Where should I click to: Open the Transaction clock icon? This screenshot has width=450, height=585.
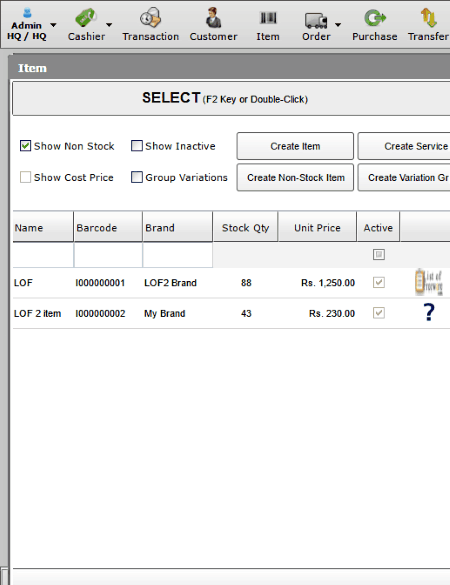150,18
